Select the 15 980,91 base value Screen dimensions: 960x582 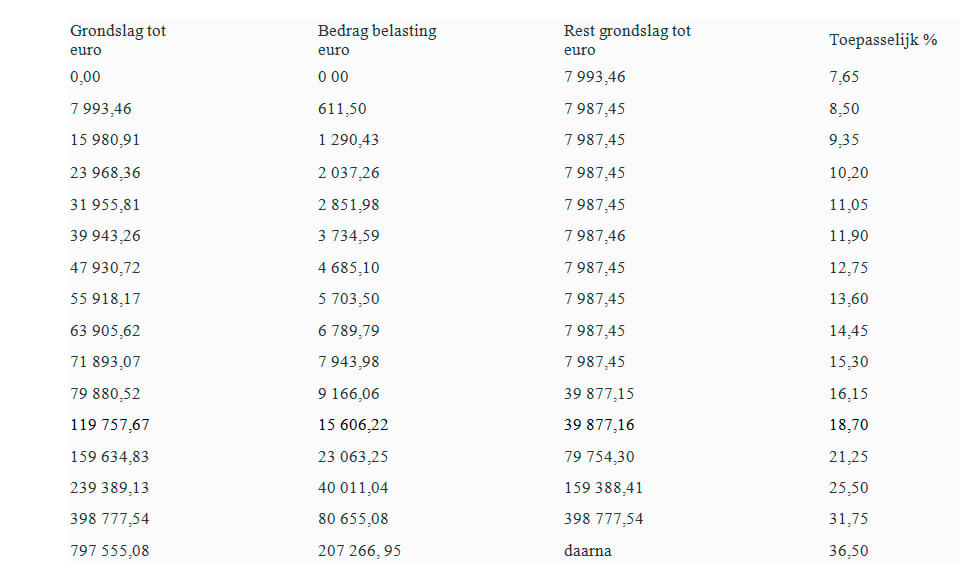click(105, 140)
